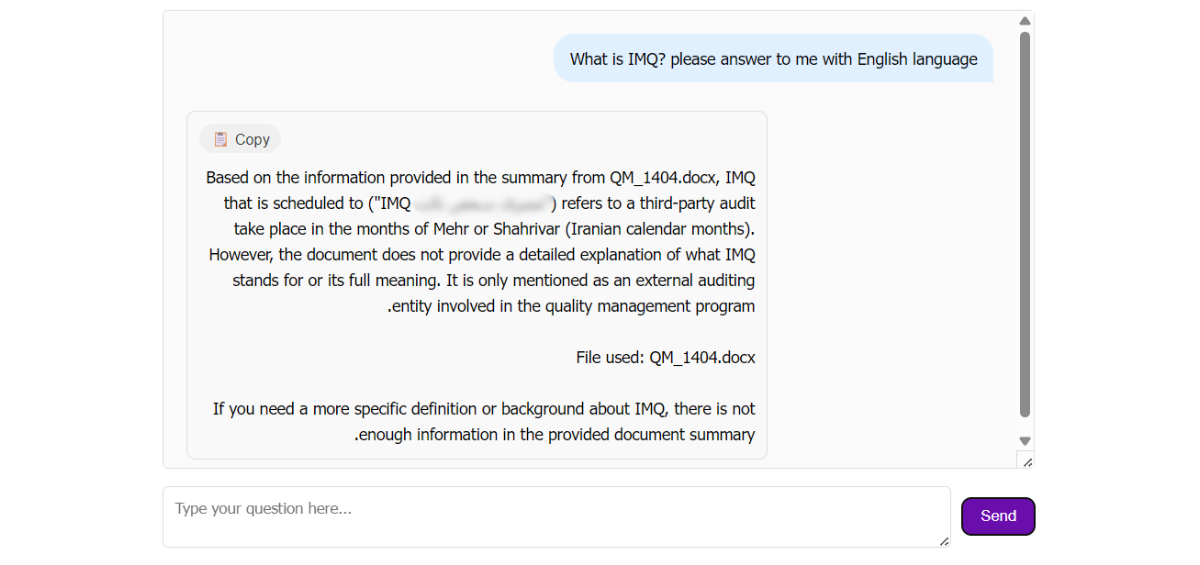The image size is (1200, 565).
Task: Click the chat scrollbar down arrow
Action: (x=1024, y=441)
